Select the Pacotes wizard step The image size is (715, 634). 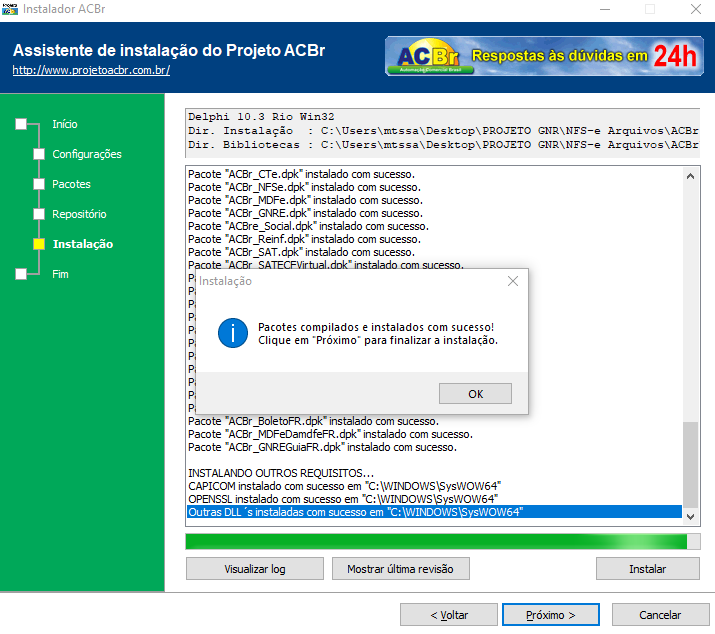click(72, 184)
